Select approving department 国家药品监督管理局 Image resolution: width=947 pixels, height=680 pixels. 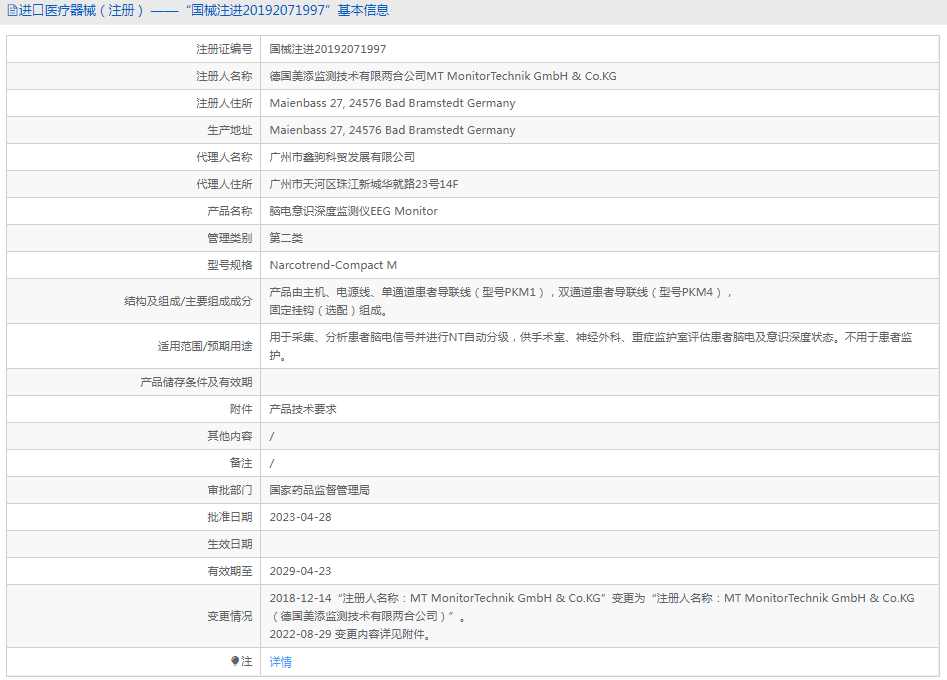[320, 490]
